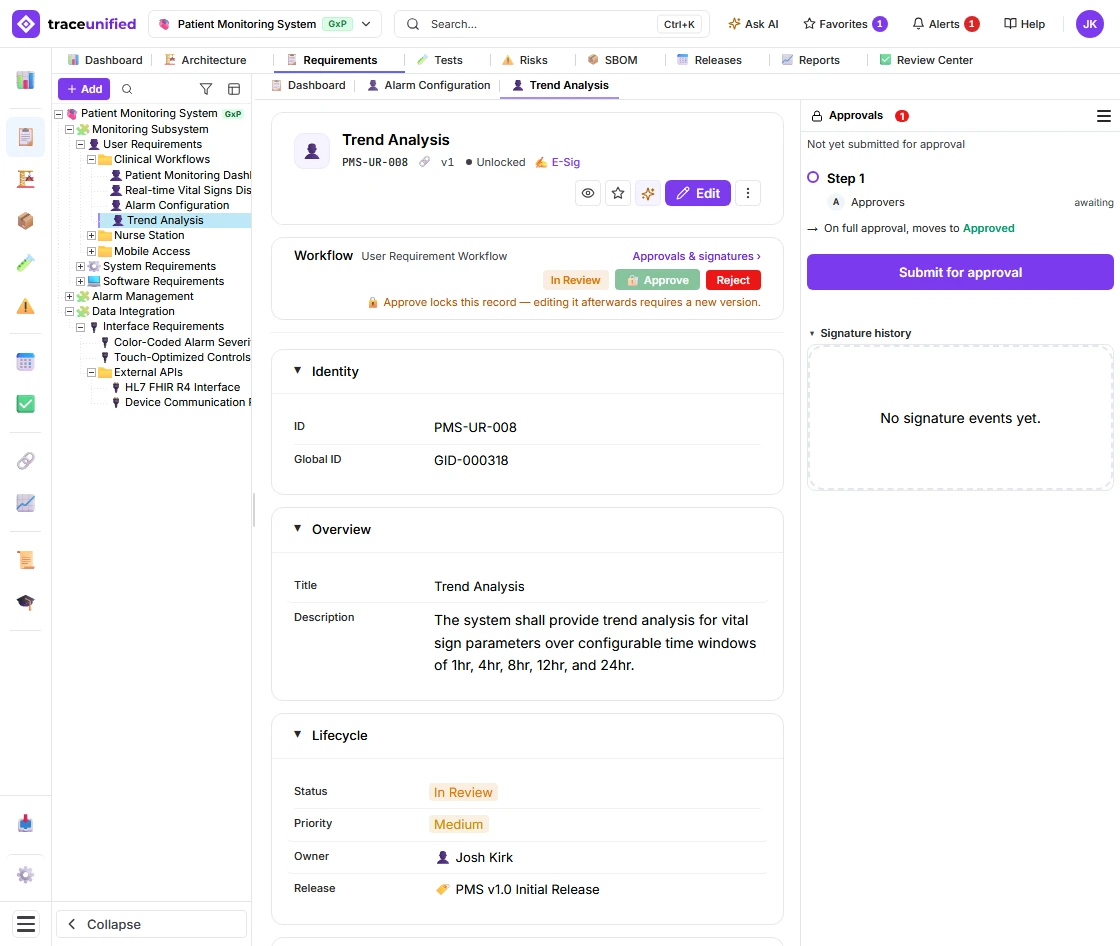
Task: Click PMS v1.0 Initial Release value
Action: (x=527, y=890)
